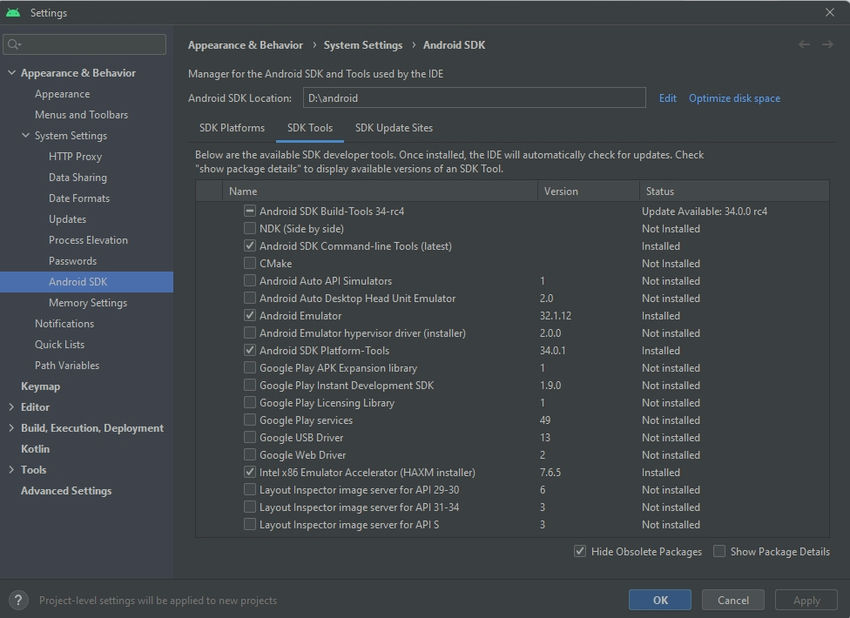This screenshot has height=618, width=850.
Task: Expand Build, Execution, Deployment settings
Action: click(11, 427)
